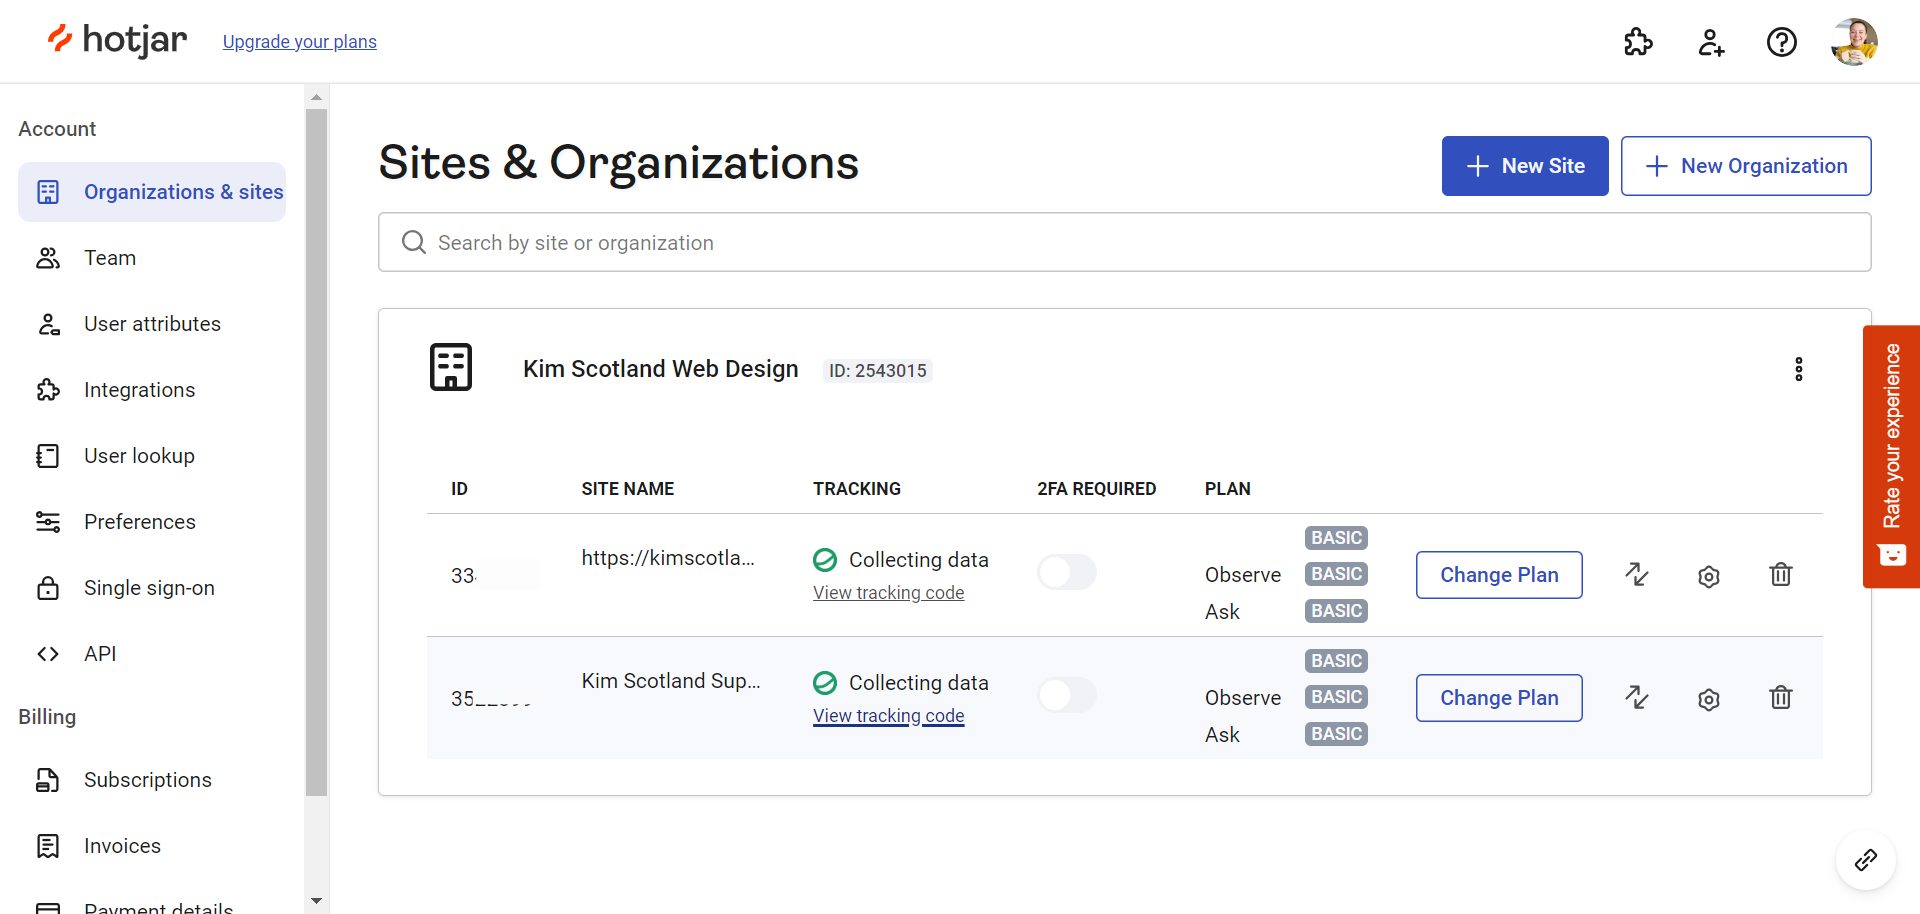Delete the Kim Scotland Sup... site via trash icon
The width and height of the screenshot is (1920, 914).
[1781, 698]
